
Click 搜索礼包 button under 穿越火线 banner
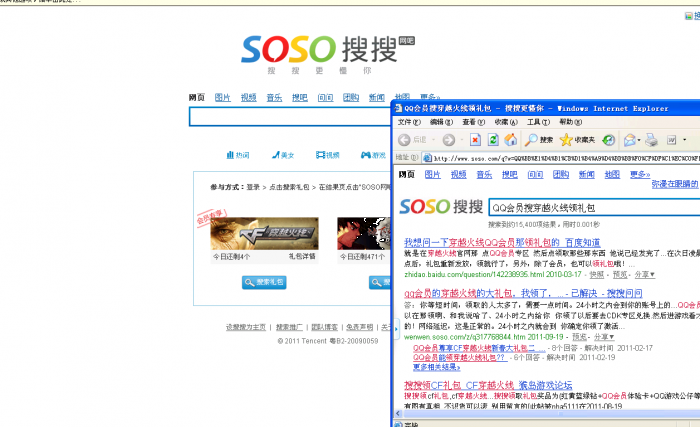click(x=264, y=282)
